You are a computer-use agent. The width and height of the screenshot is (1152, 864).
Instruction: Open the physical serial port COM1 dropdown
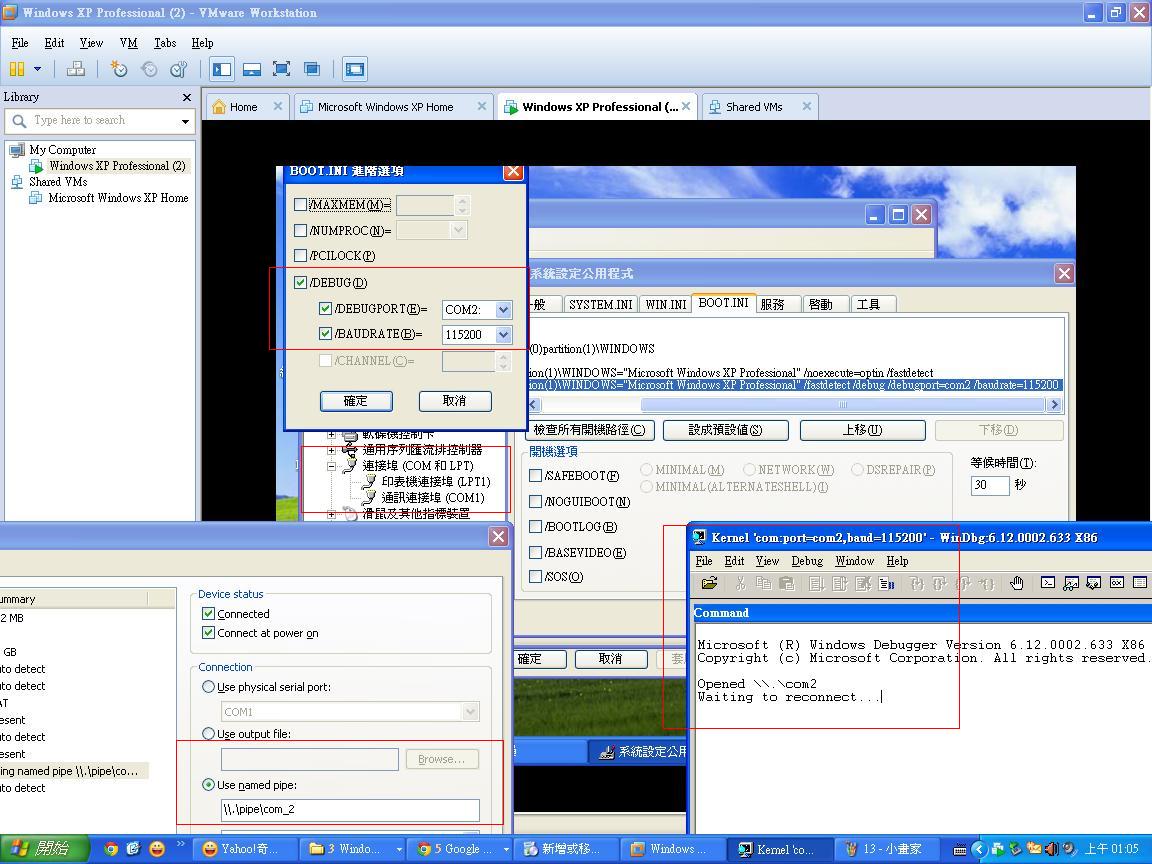[x=470, y=711]
